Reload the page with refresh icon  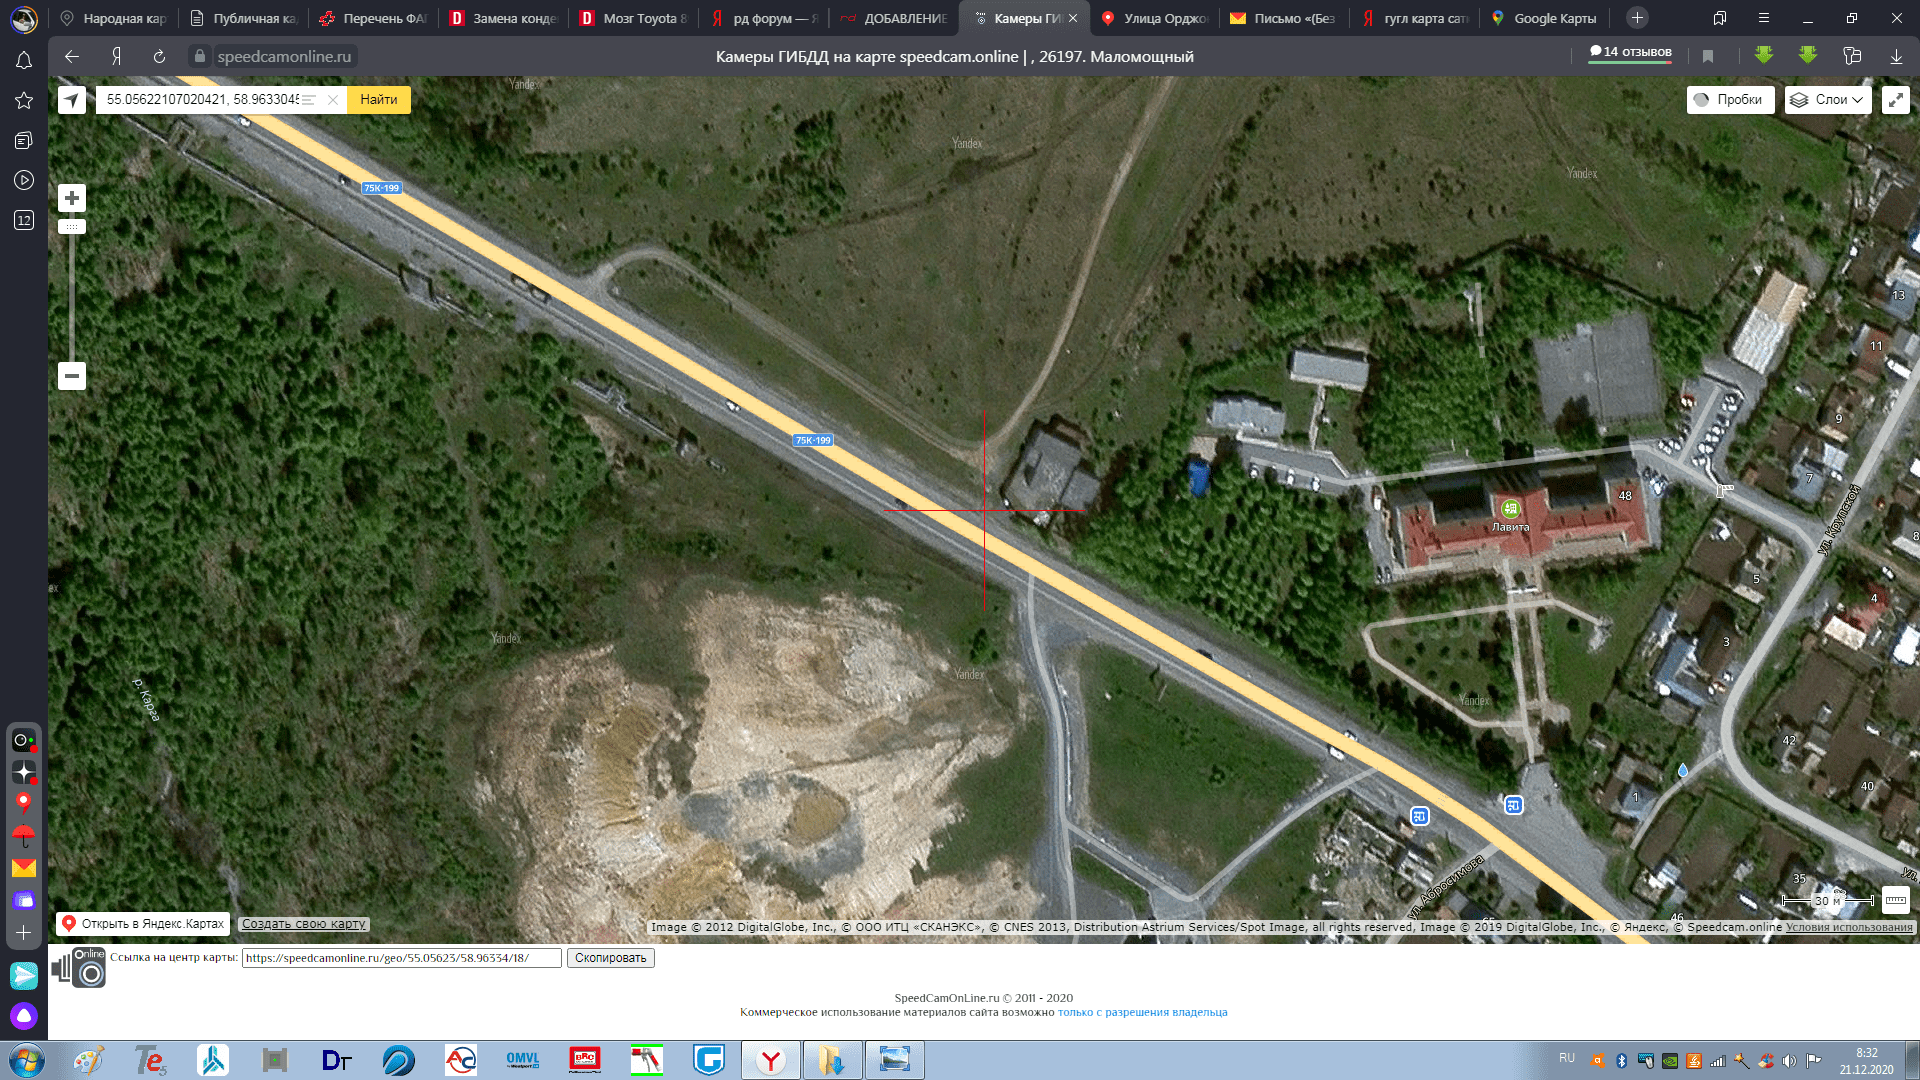click(159, 57)
